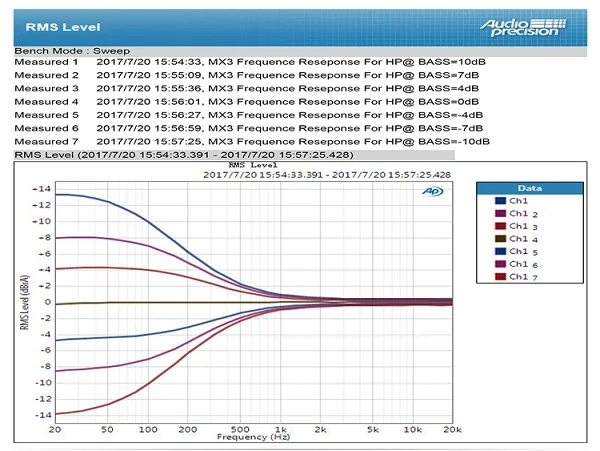Image resolution: width=600 pixels, height=451 pixels.
Task: Select Measured 1 BASS=10dB row
Action: pyautogui.click(x=250, y=62)
